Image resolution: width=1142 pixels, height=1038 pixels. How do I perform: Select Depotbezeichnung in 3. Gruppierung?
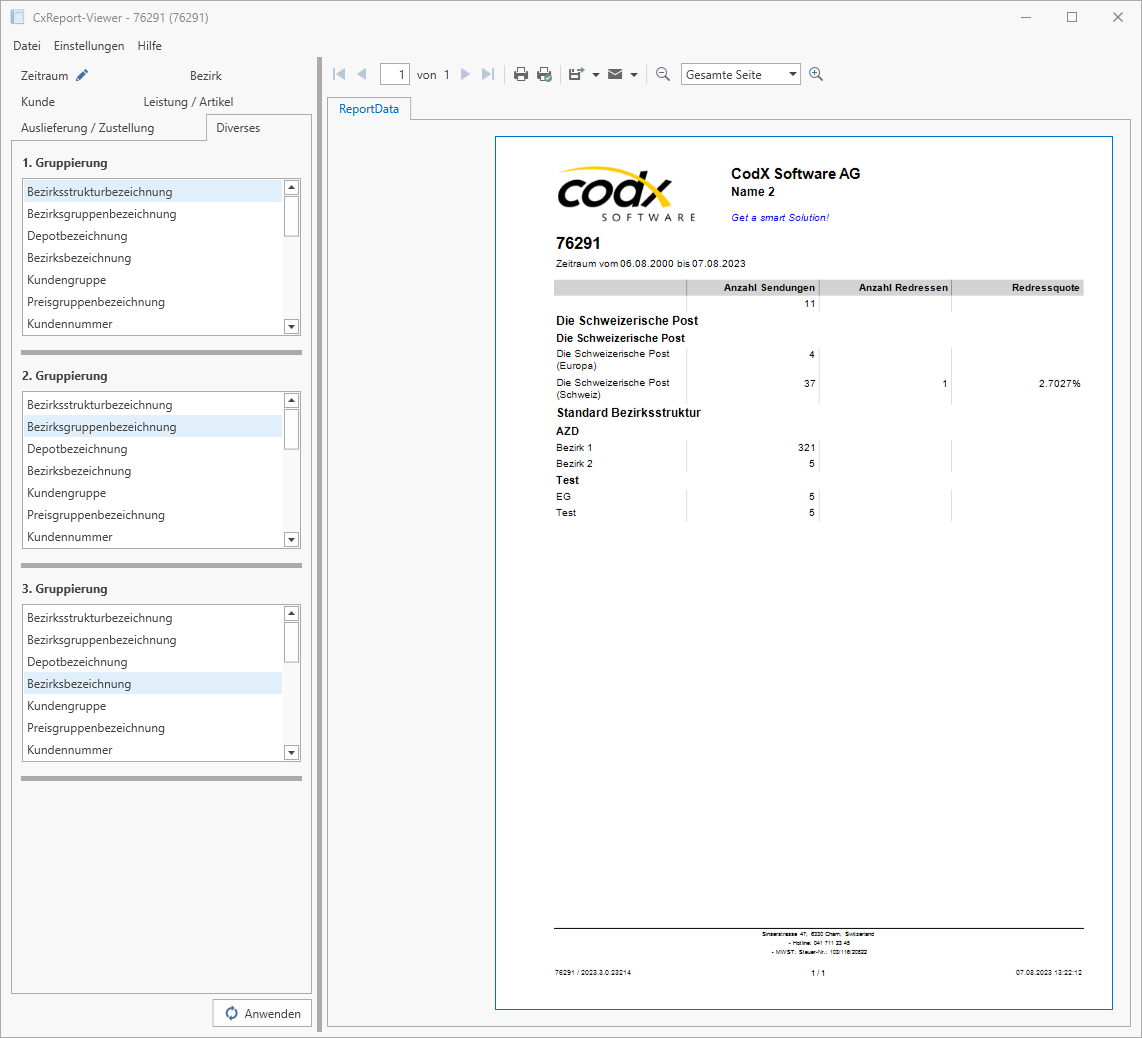(x=153, y=661)
